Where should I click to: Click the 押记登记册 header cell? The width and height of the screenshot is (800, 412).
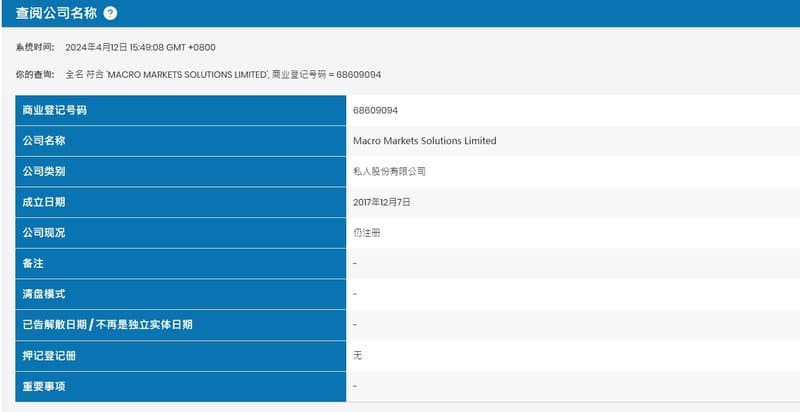[181, 355]
